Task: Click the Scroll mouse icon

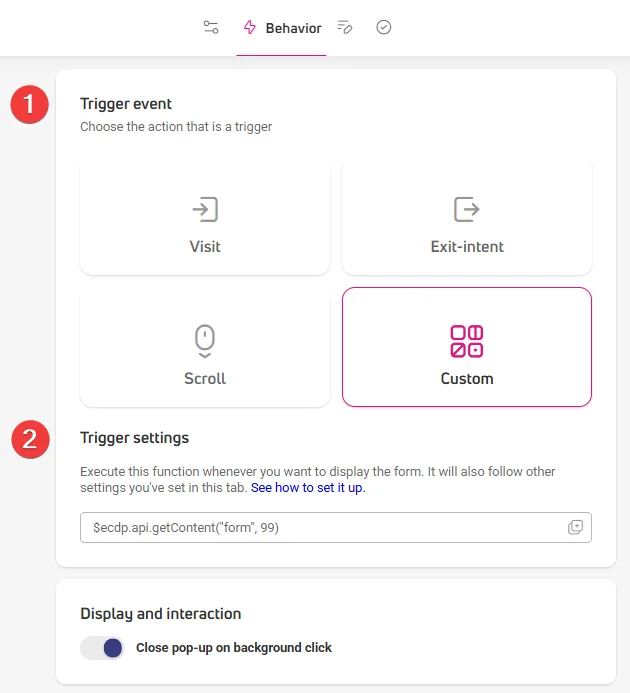Action: (205, 341)
